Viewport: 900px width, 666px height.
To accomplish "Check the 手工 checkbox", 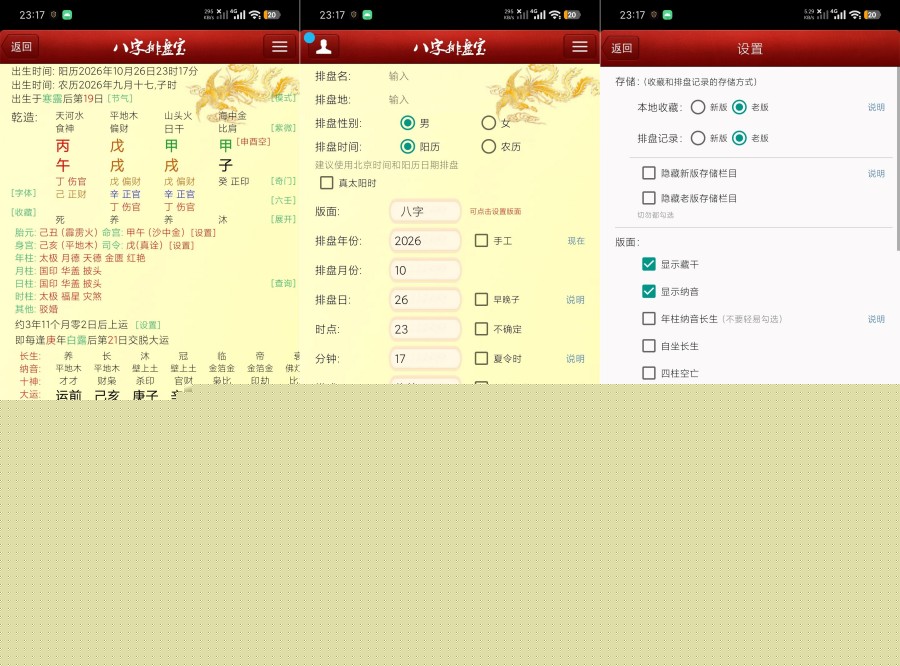I will pyautogui.click(x=481, y=241).
